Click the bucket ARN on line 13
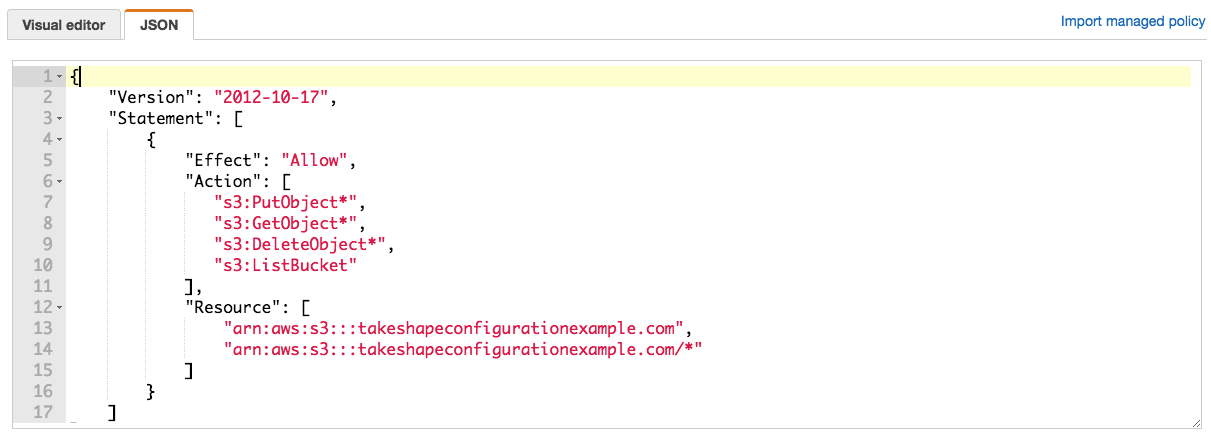Image resolution: width=1211 pixels, height=446 pixels. pos(454,329)
